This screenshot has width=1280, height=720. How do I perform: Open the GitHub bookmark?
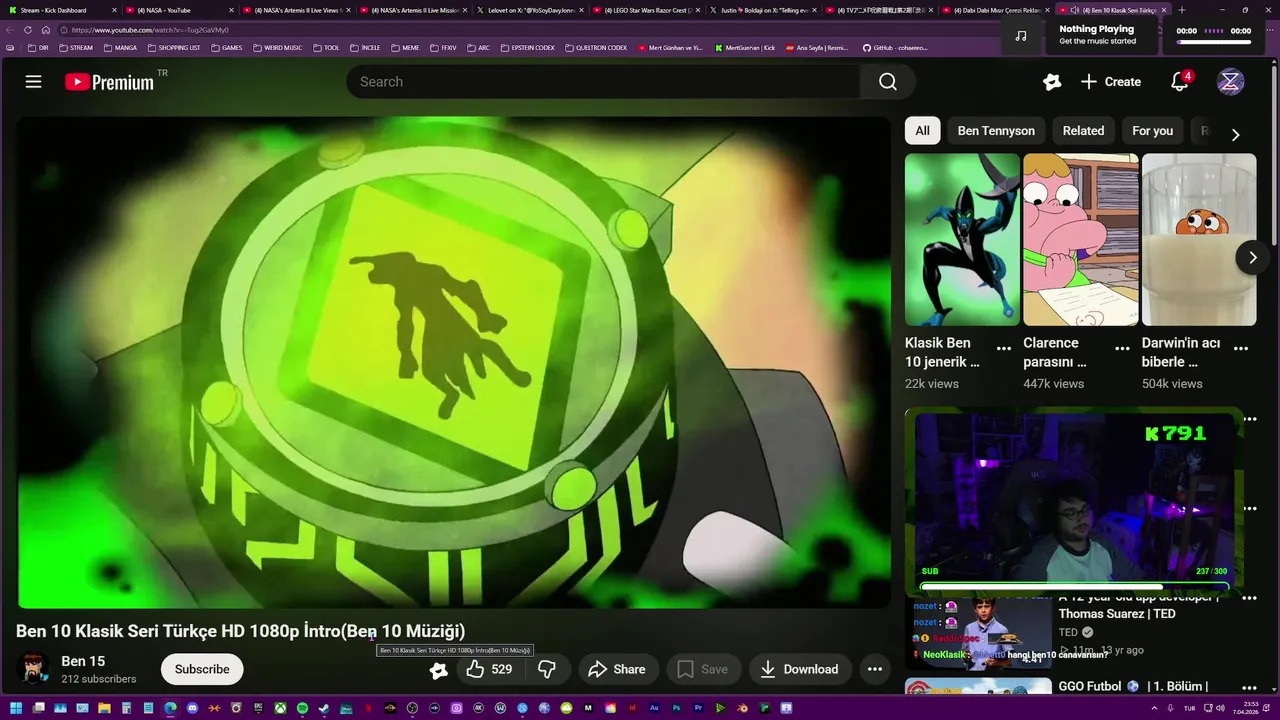click(x=895, y=48)
